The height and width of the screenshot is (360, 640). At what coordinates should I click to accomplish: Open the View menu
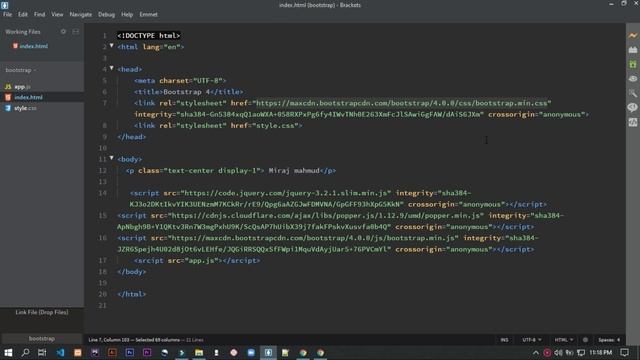pos(57,14)
